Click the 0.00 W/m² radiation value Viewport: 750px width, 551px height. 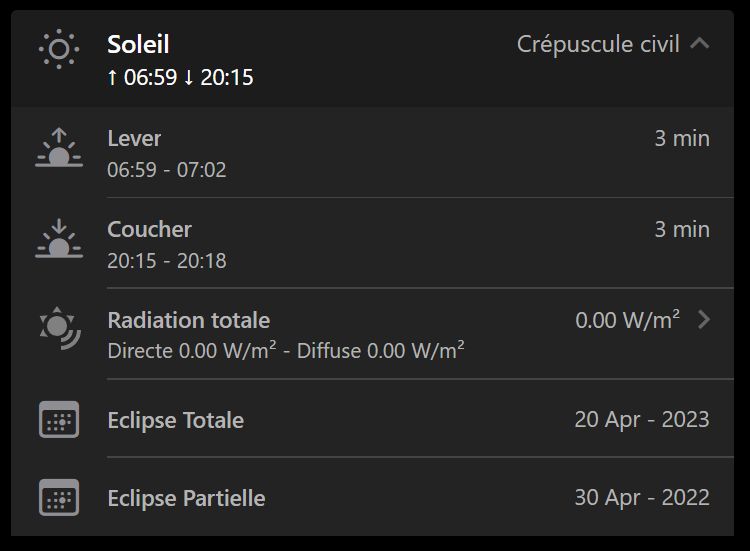(627, 320)
